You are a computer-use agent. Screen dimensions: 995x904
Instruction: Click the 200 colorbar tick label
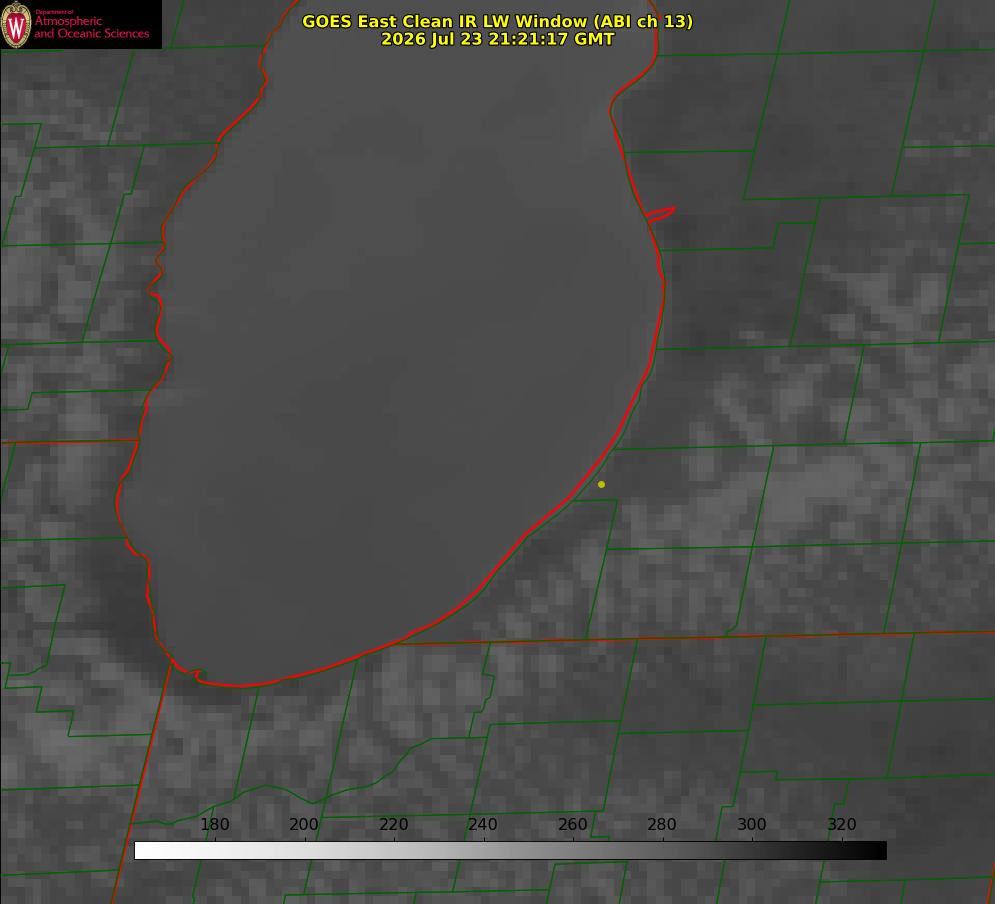coord(304,824)
